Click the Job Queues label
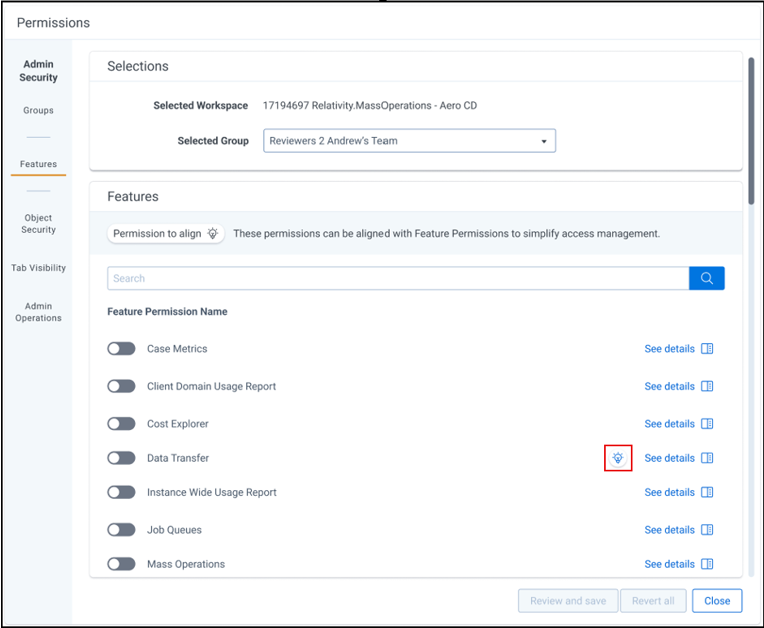Viewport: 764px width, 628px height. tap(174, 530)
